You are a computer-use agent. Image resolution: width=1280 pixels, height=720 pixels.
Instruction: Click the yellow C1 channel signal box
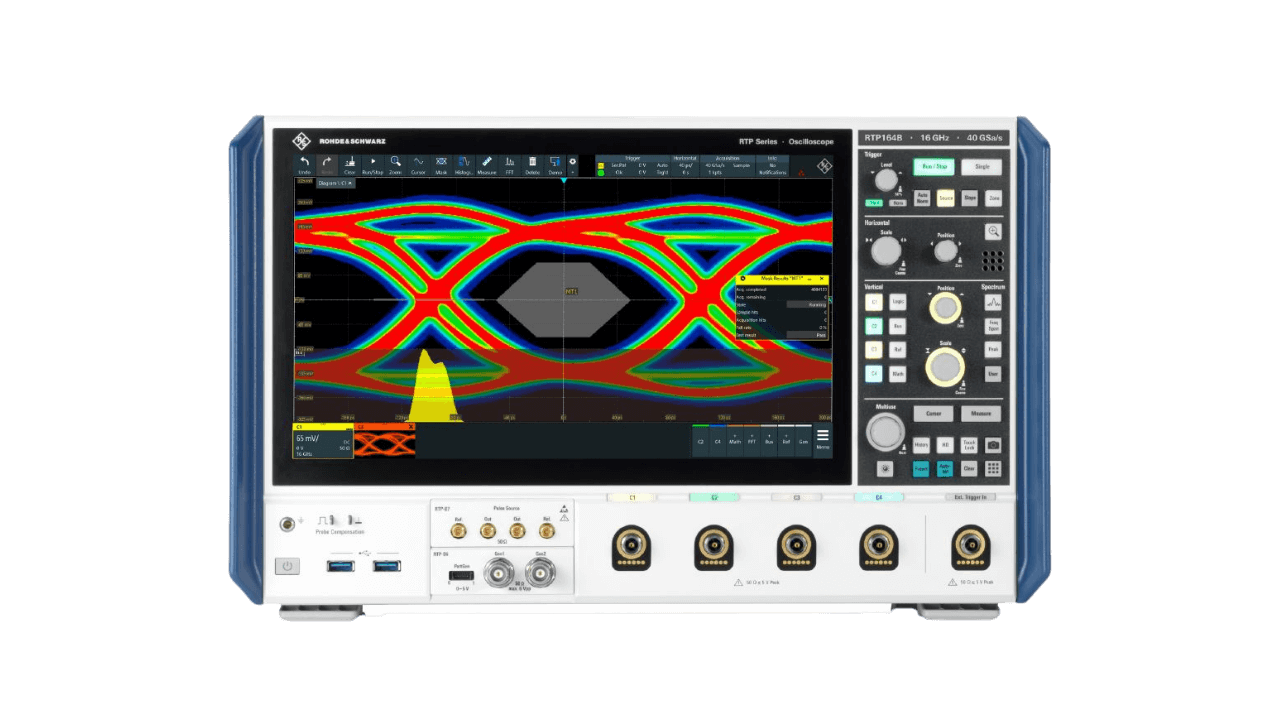pos(322,441)
